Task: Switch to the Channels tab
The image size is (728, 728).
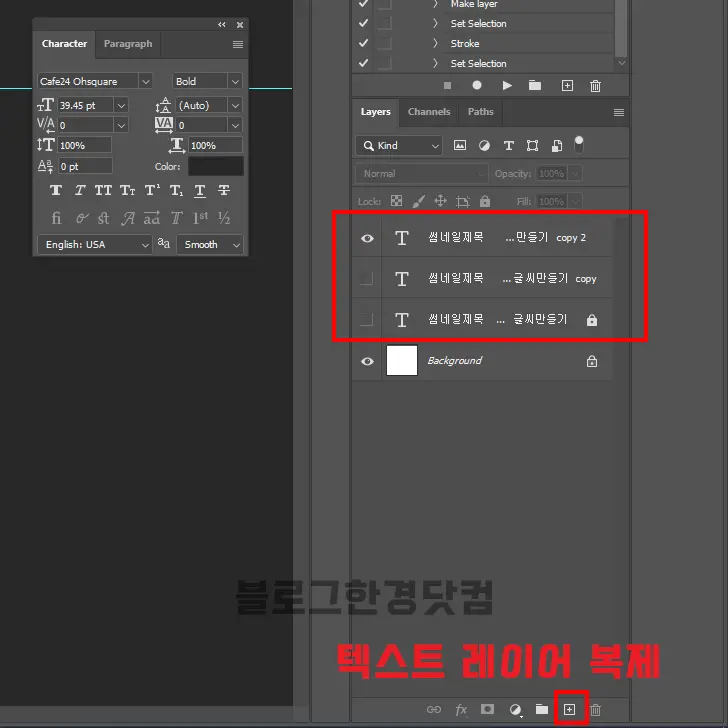Action: point(429,112)
